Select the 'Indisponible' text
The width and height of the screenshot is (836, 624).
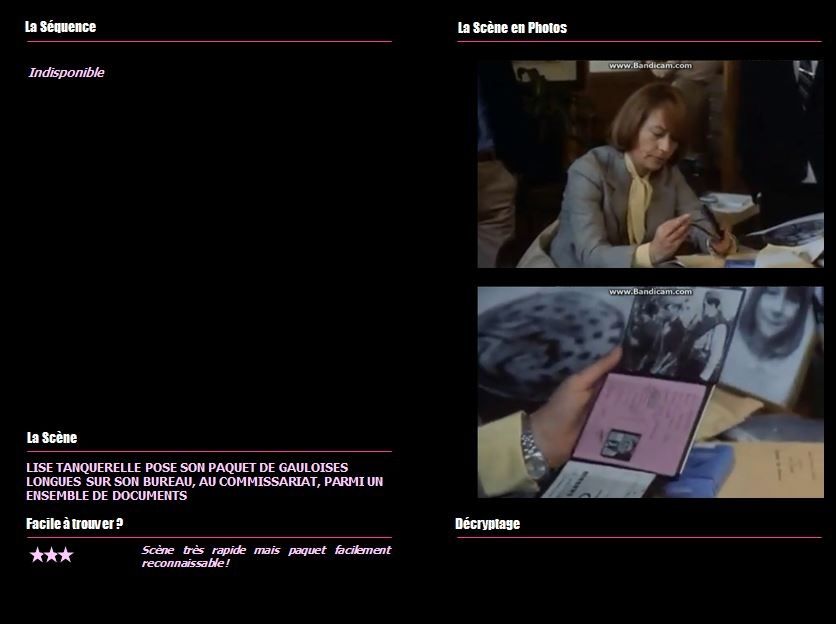(67, 73)
